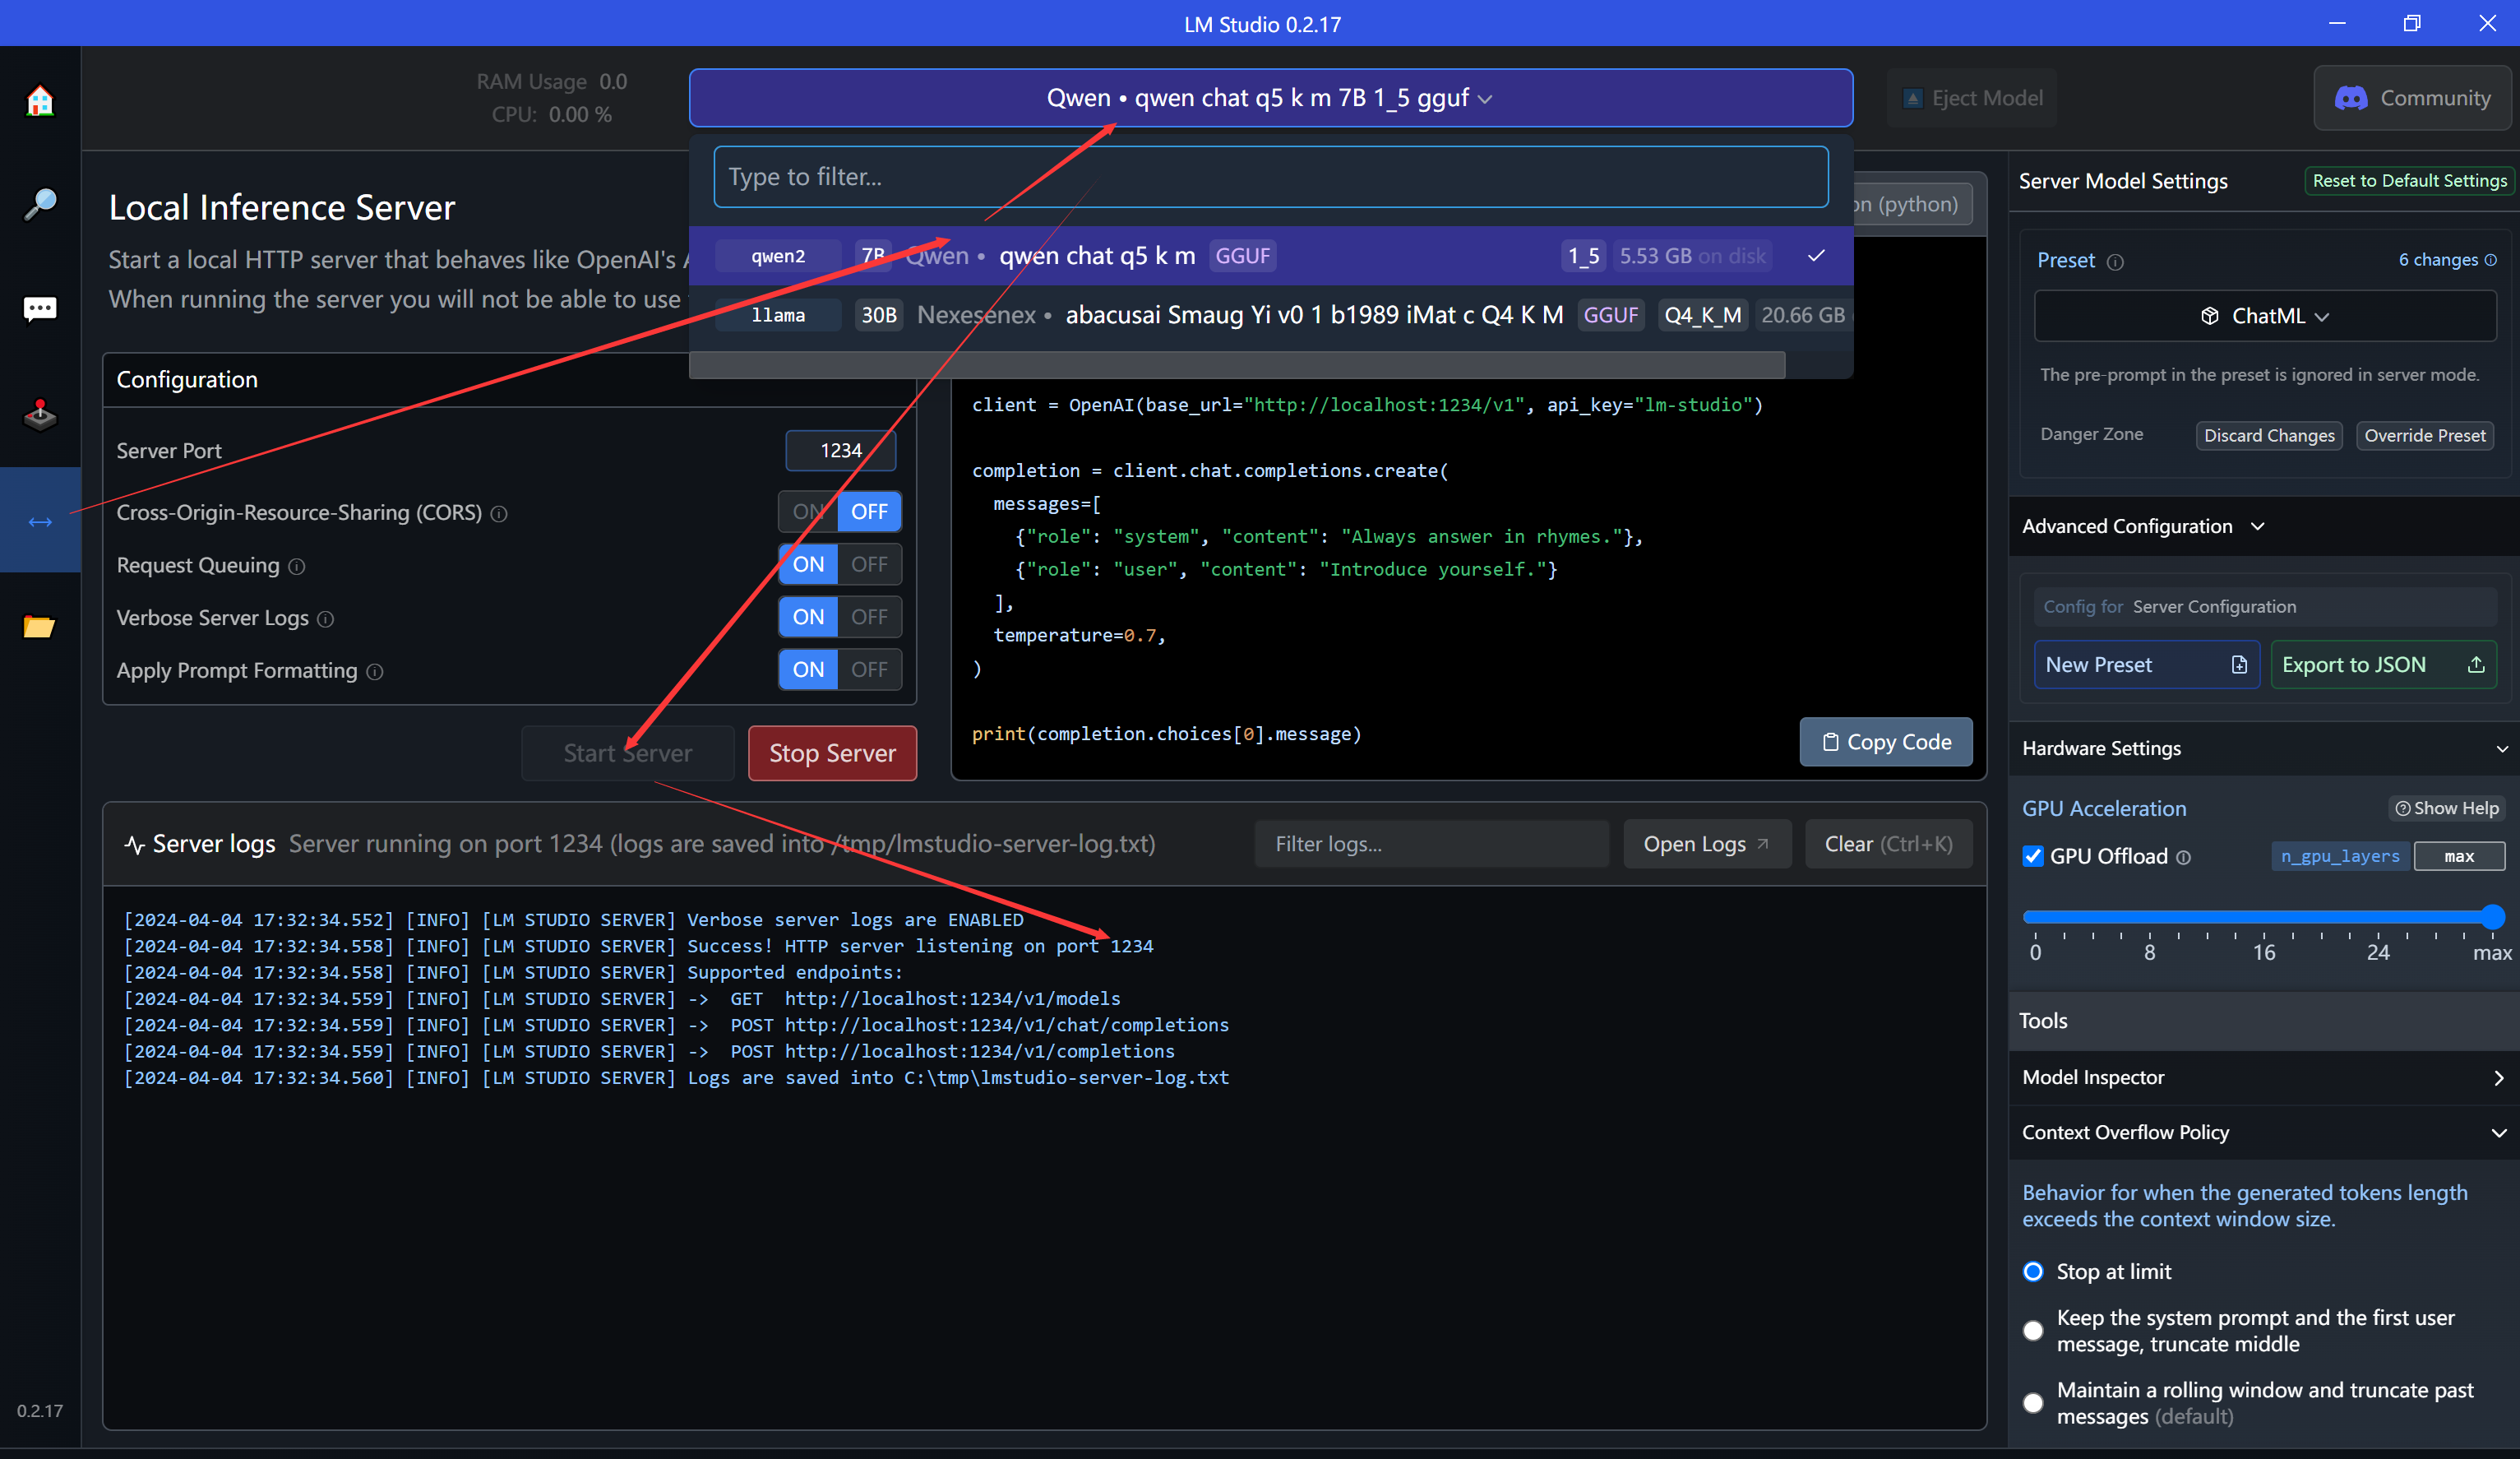Open the Config for Server Configuration selector
Viewport: 2520px width, 1459px height.
[2264, 607]
